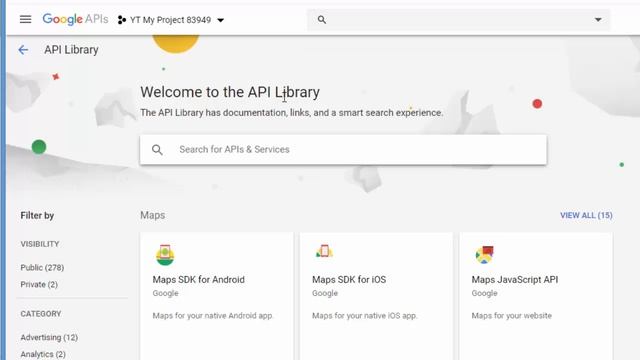Click 'Maps for your native Android app' description
This screenshot has width=640, height=360.
coord(213,316)
